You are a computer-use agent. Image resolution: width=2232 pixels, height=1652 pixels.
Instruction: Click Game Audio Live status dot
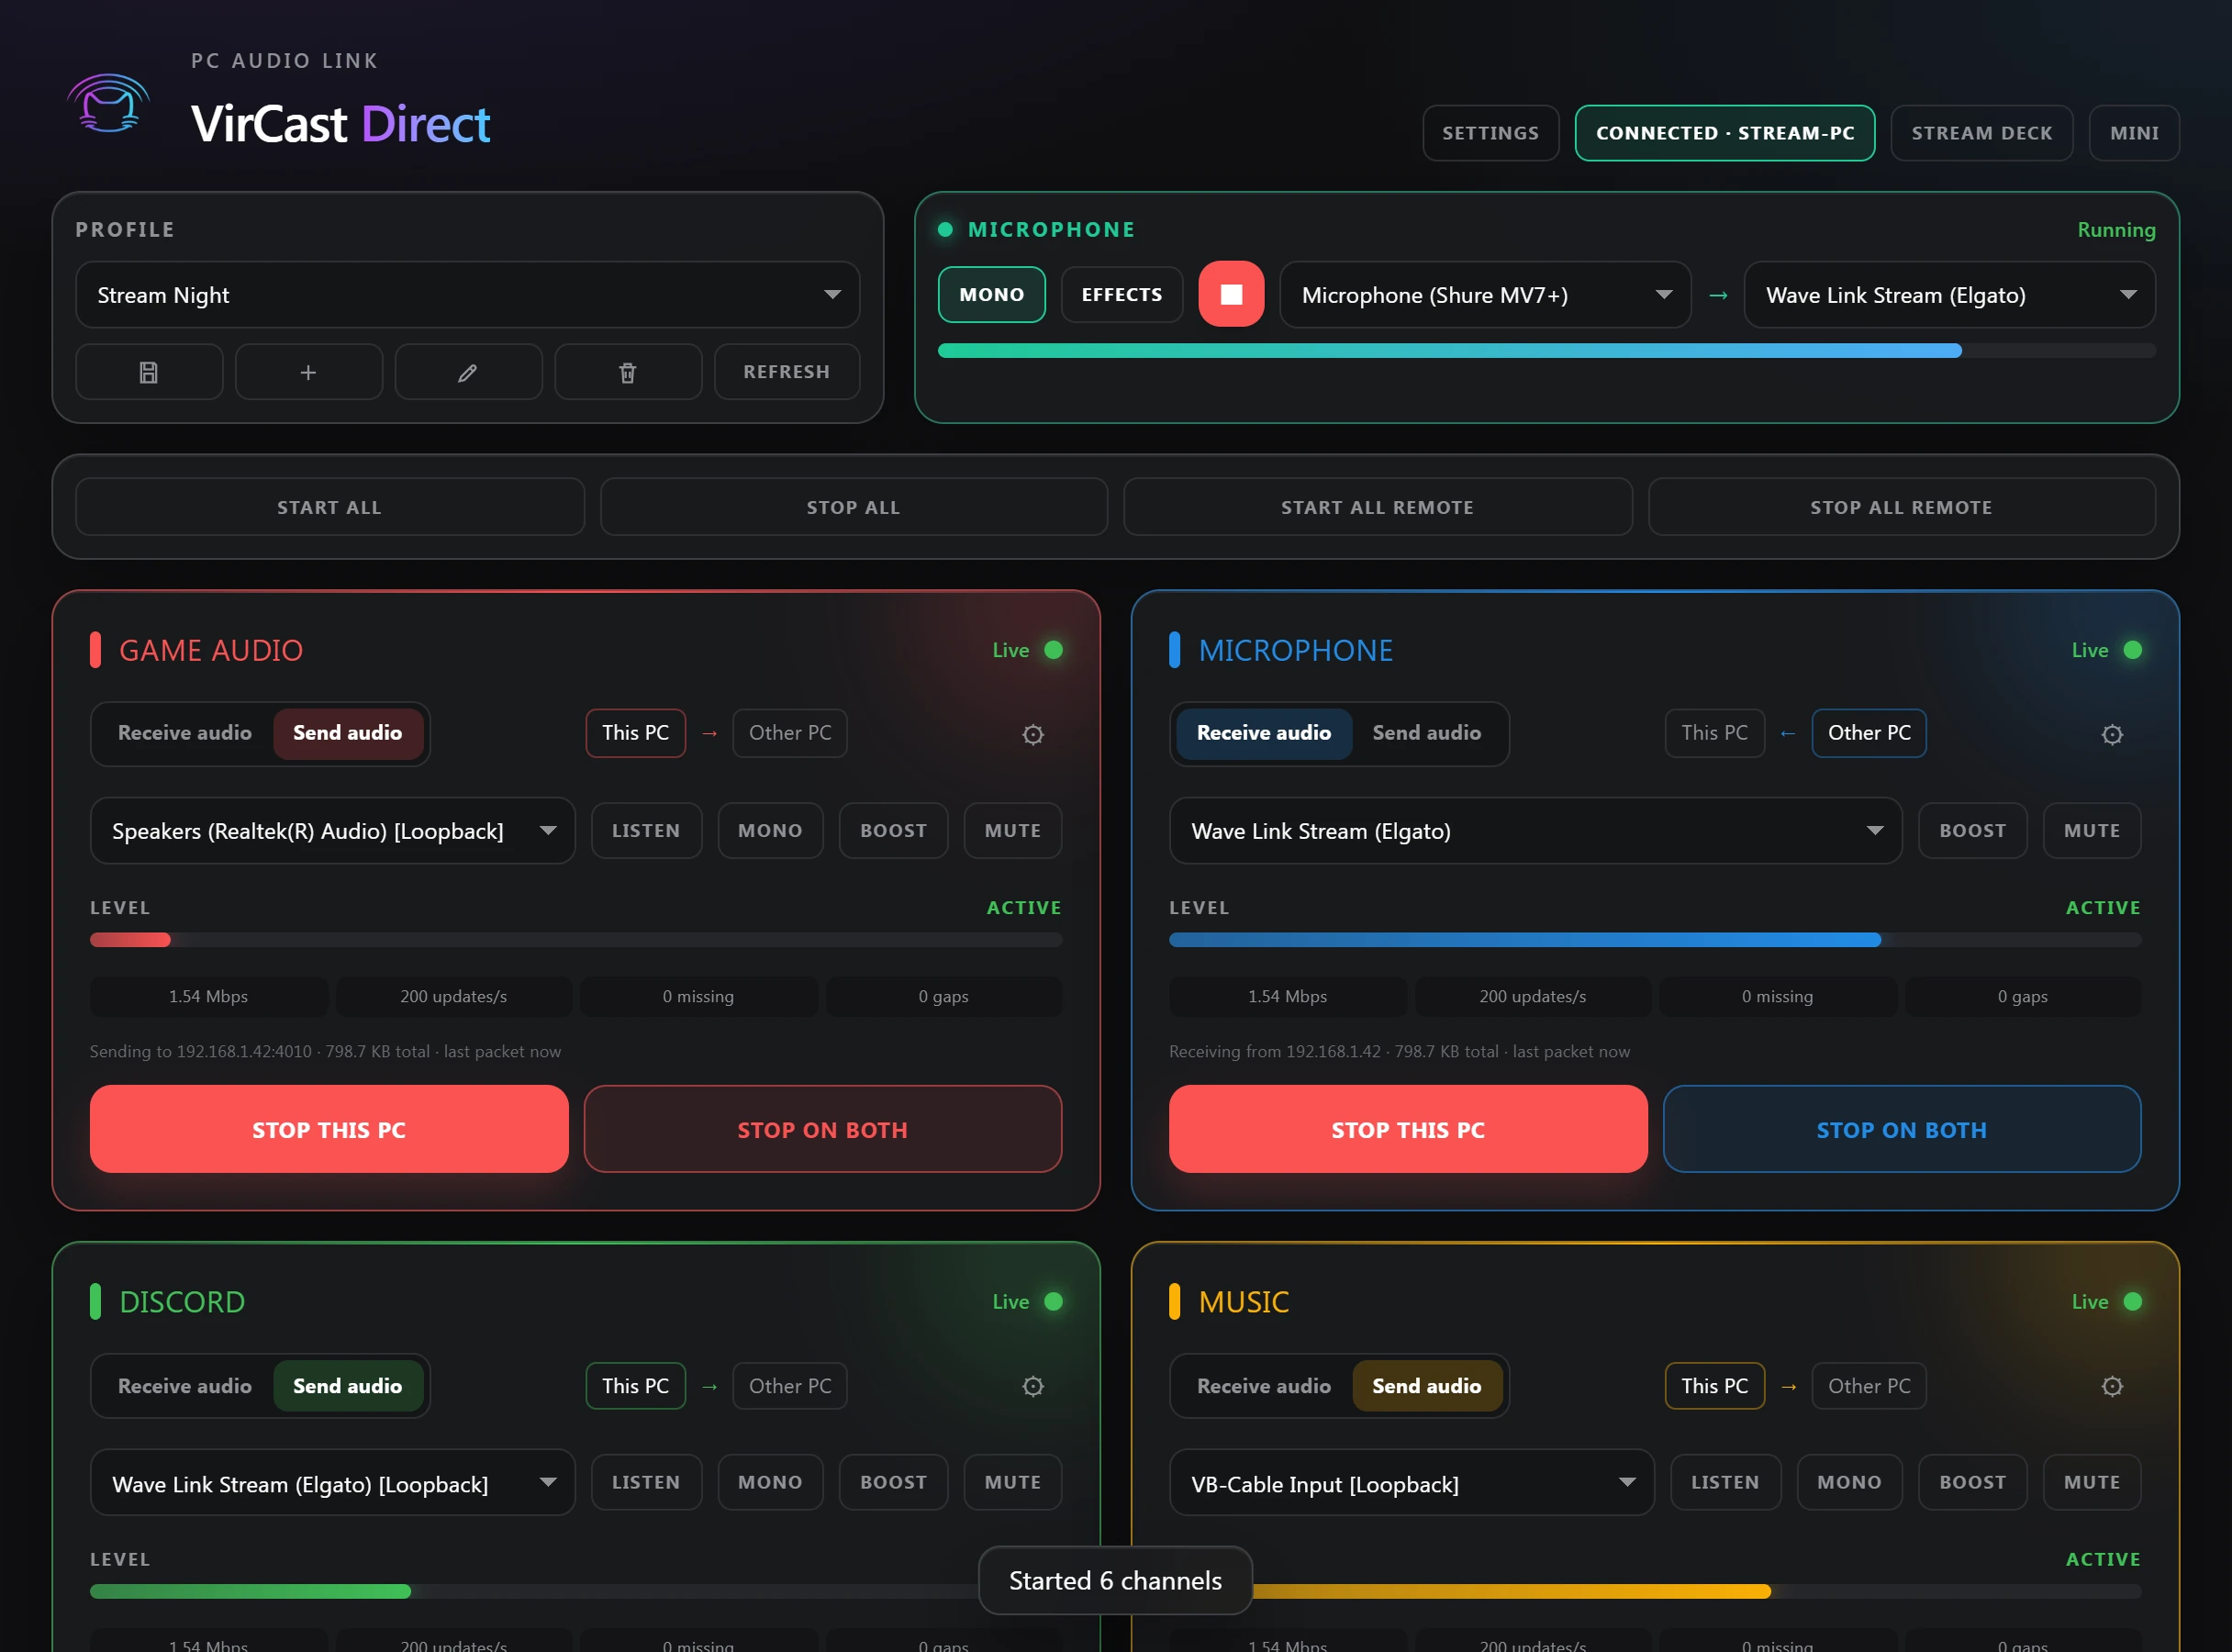tap(1053, 650)
